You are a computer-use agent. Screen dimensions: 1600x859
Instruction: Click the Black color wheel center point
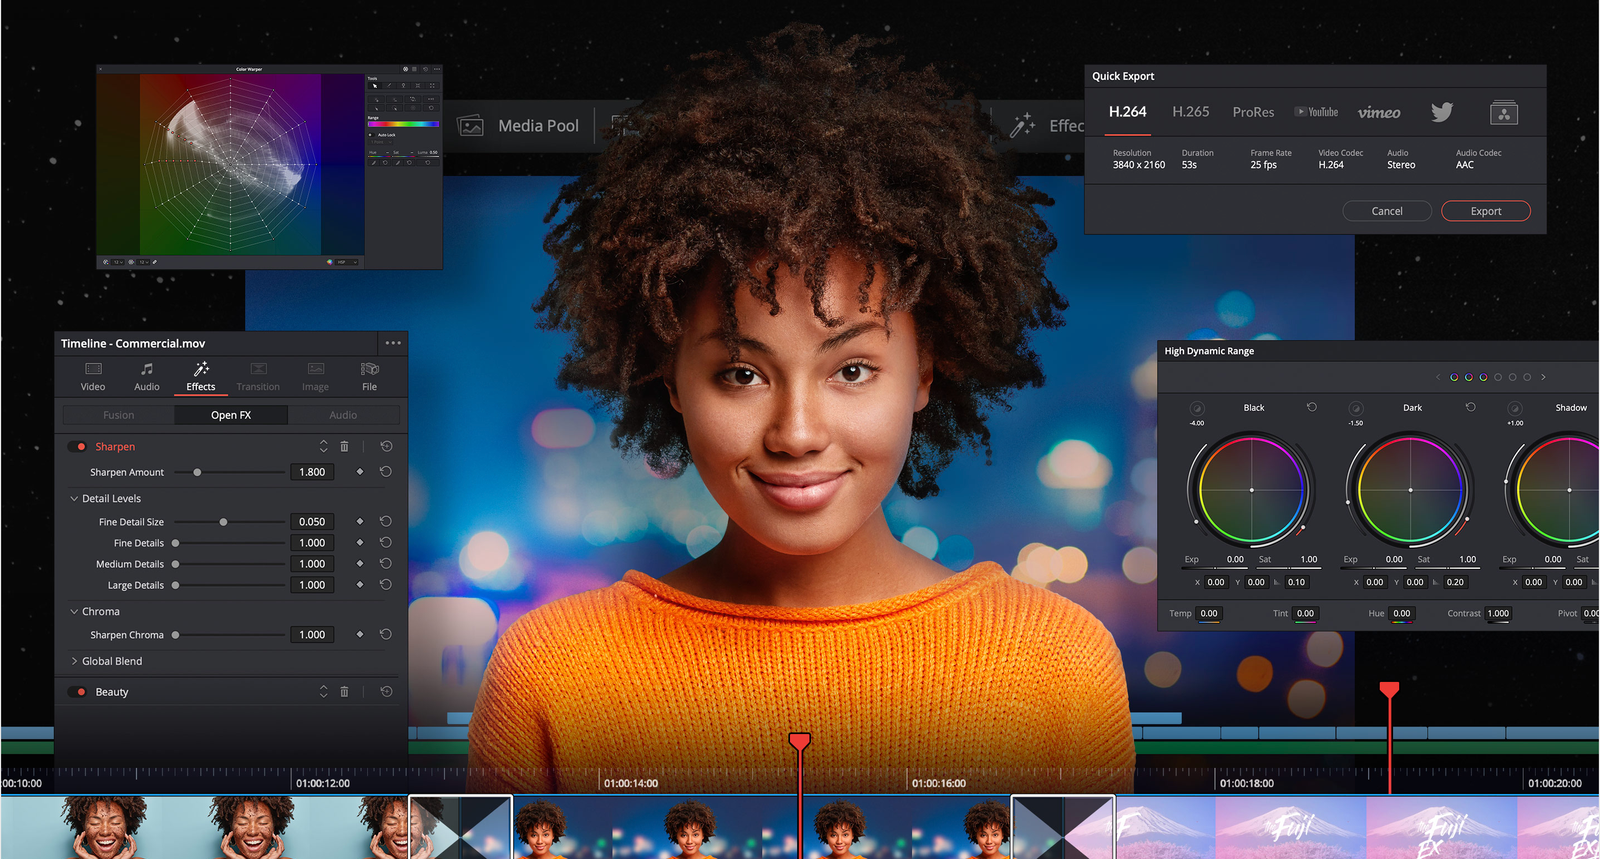[1251, 490]
